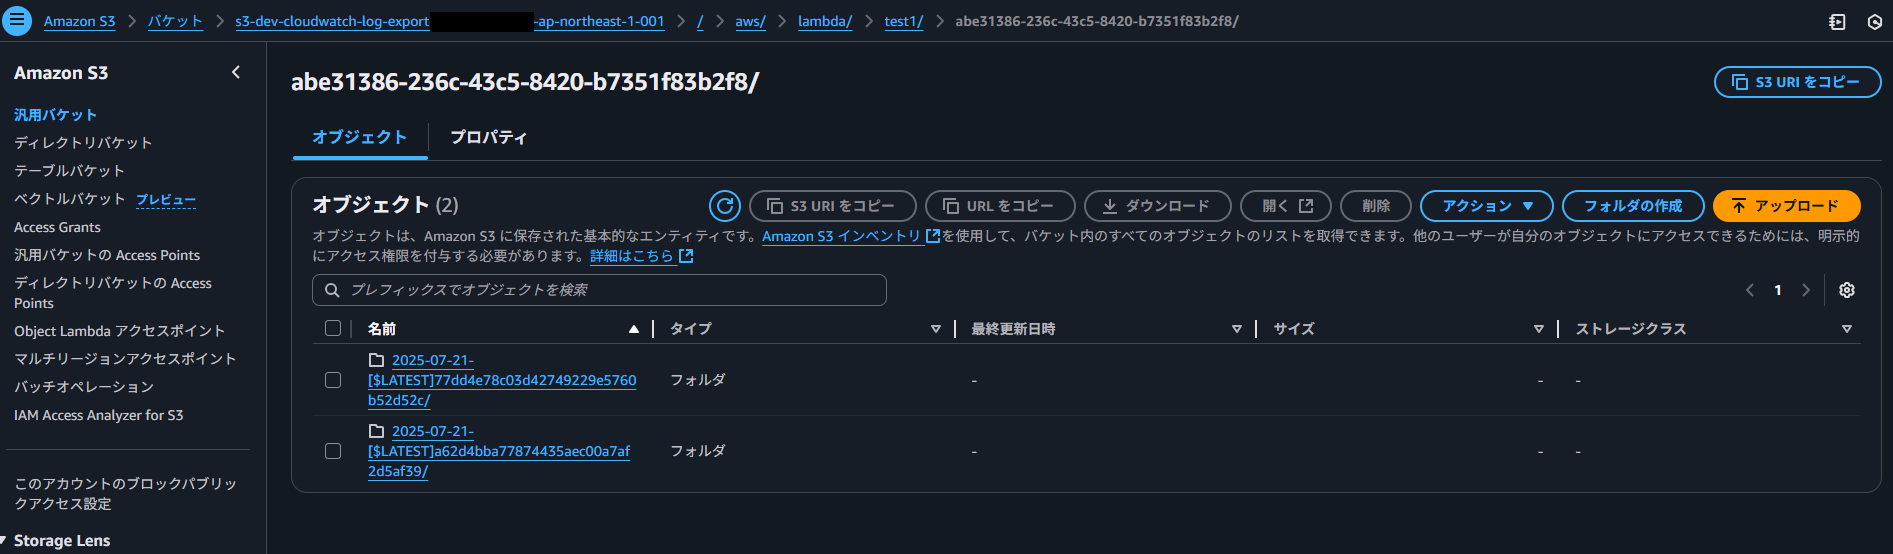Viewport: 1893px width, 554px height.
Task: Open このアカウントのブロックパブリックアクセス設定
Action: click(125, 493)
